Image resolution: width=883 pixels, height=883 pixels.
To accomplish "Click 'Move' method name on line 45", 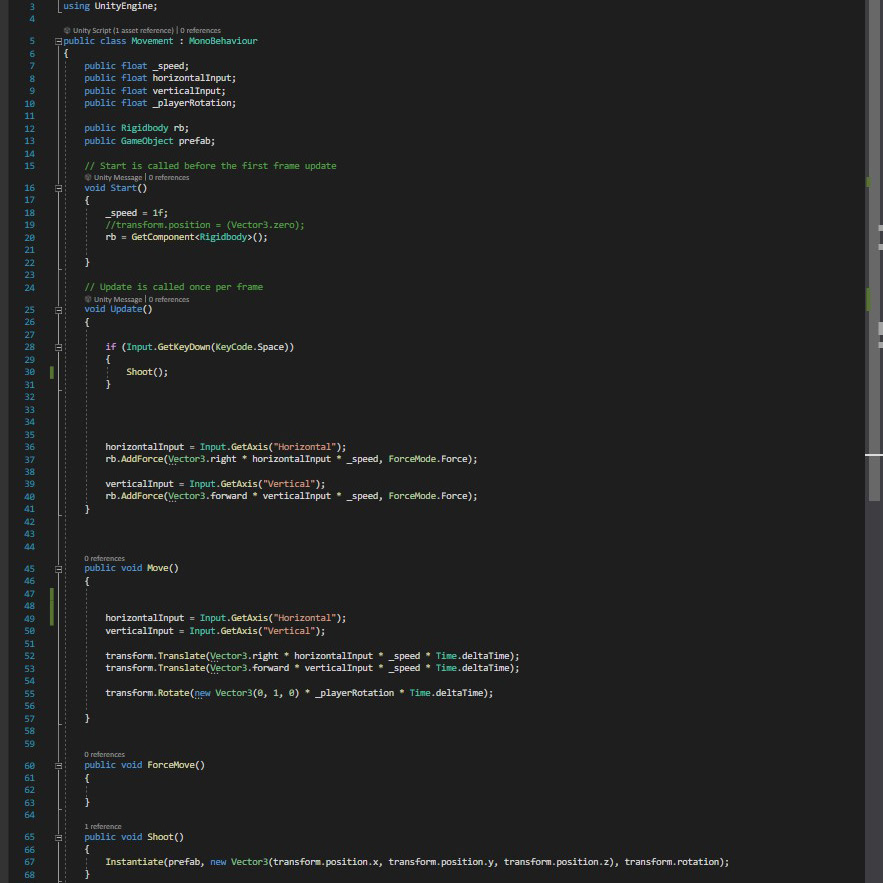I will point(158,569).
